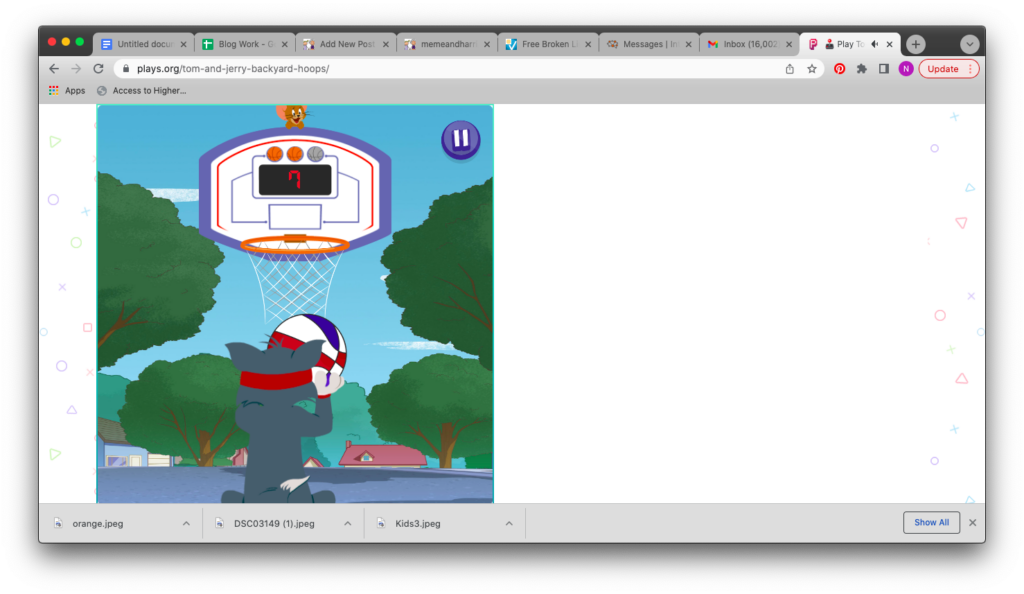Open the downloaded DSC03149 (1).jpeg file
Image resolution: width=1024 pixels, height=594 pixels.
point(274,524)
